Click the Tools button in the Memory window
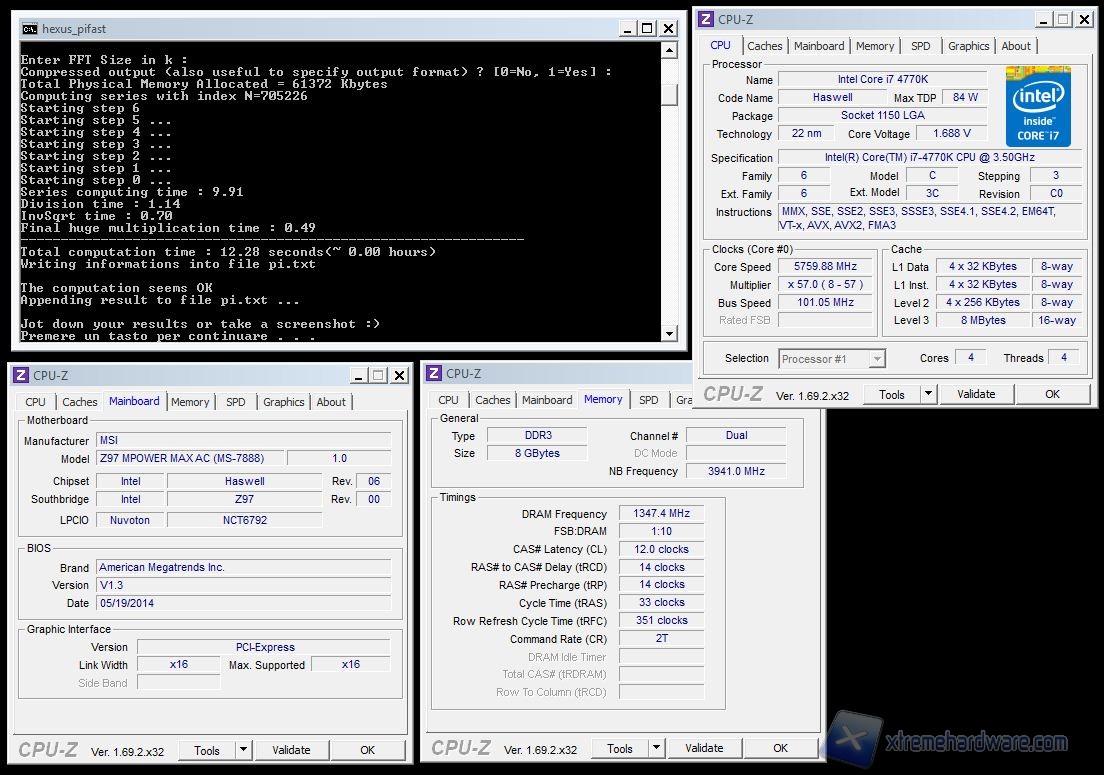Image resolution: width=1104 pixels, height=775 pixels. click(x=620, y=748)
